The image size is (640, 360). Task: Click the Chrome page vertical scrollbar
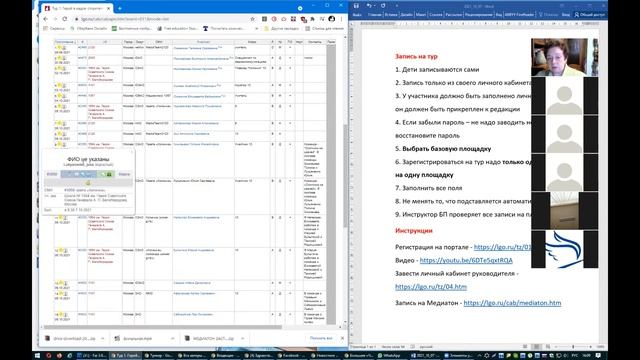(346, 176)
